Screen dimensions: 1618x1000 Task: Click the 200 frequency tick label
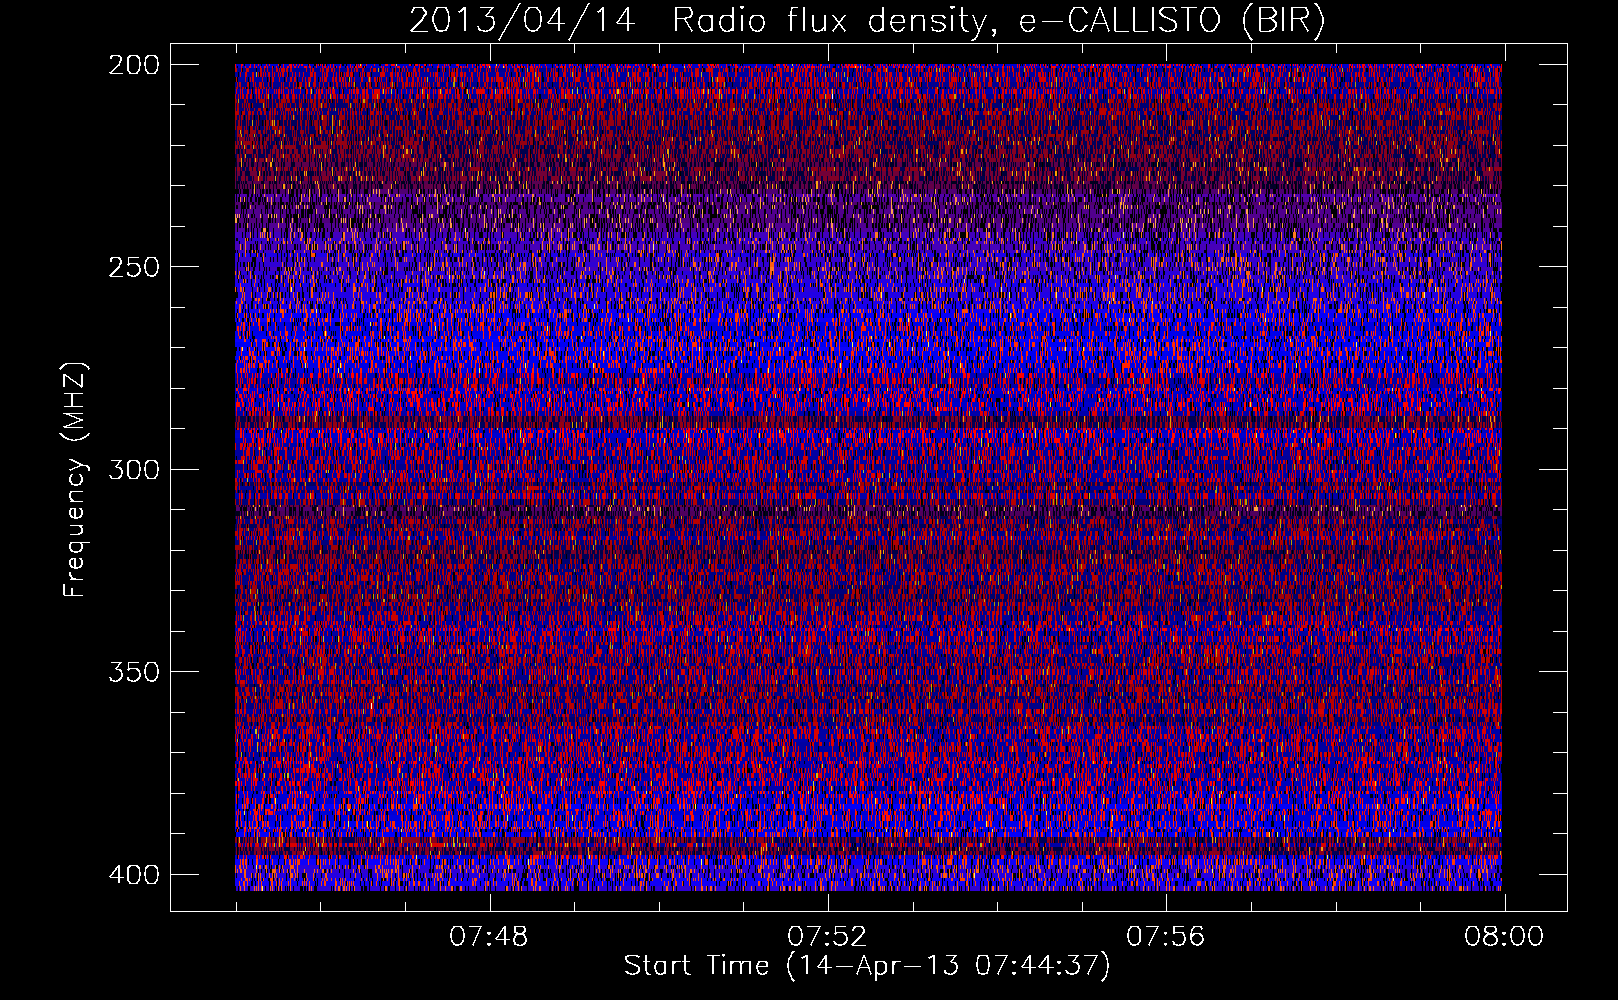(x=133, y=65)
